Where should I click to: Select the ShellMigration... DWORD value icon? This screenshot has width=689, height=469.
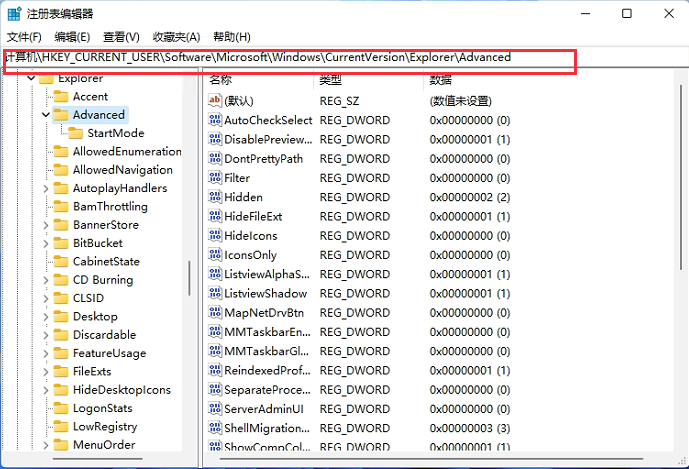pos(215,428)
